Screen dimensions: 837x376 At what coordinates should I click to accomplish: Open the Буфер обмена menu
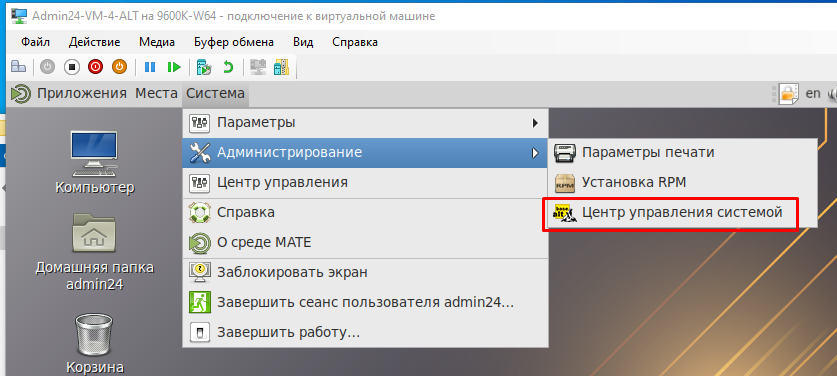click(234, 42)
